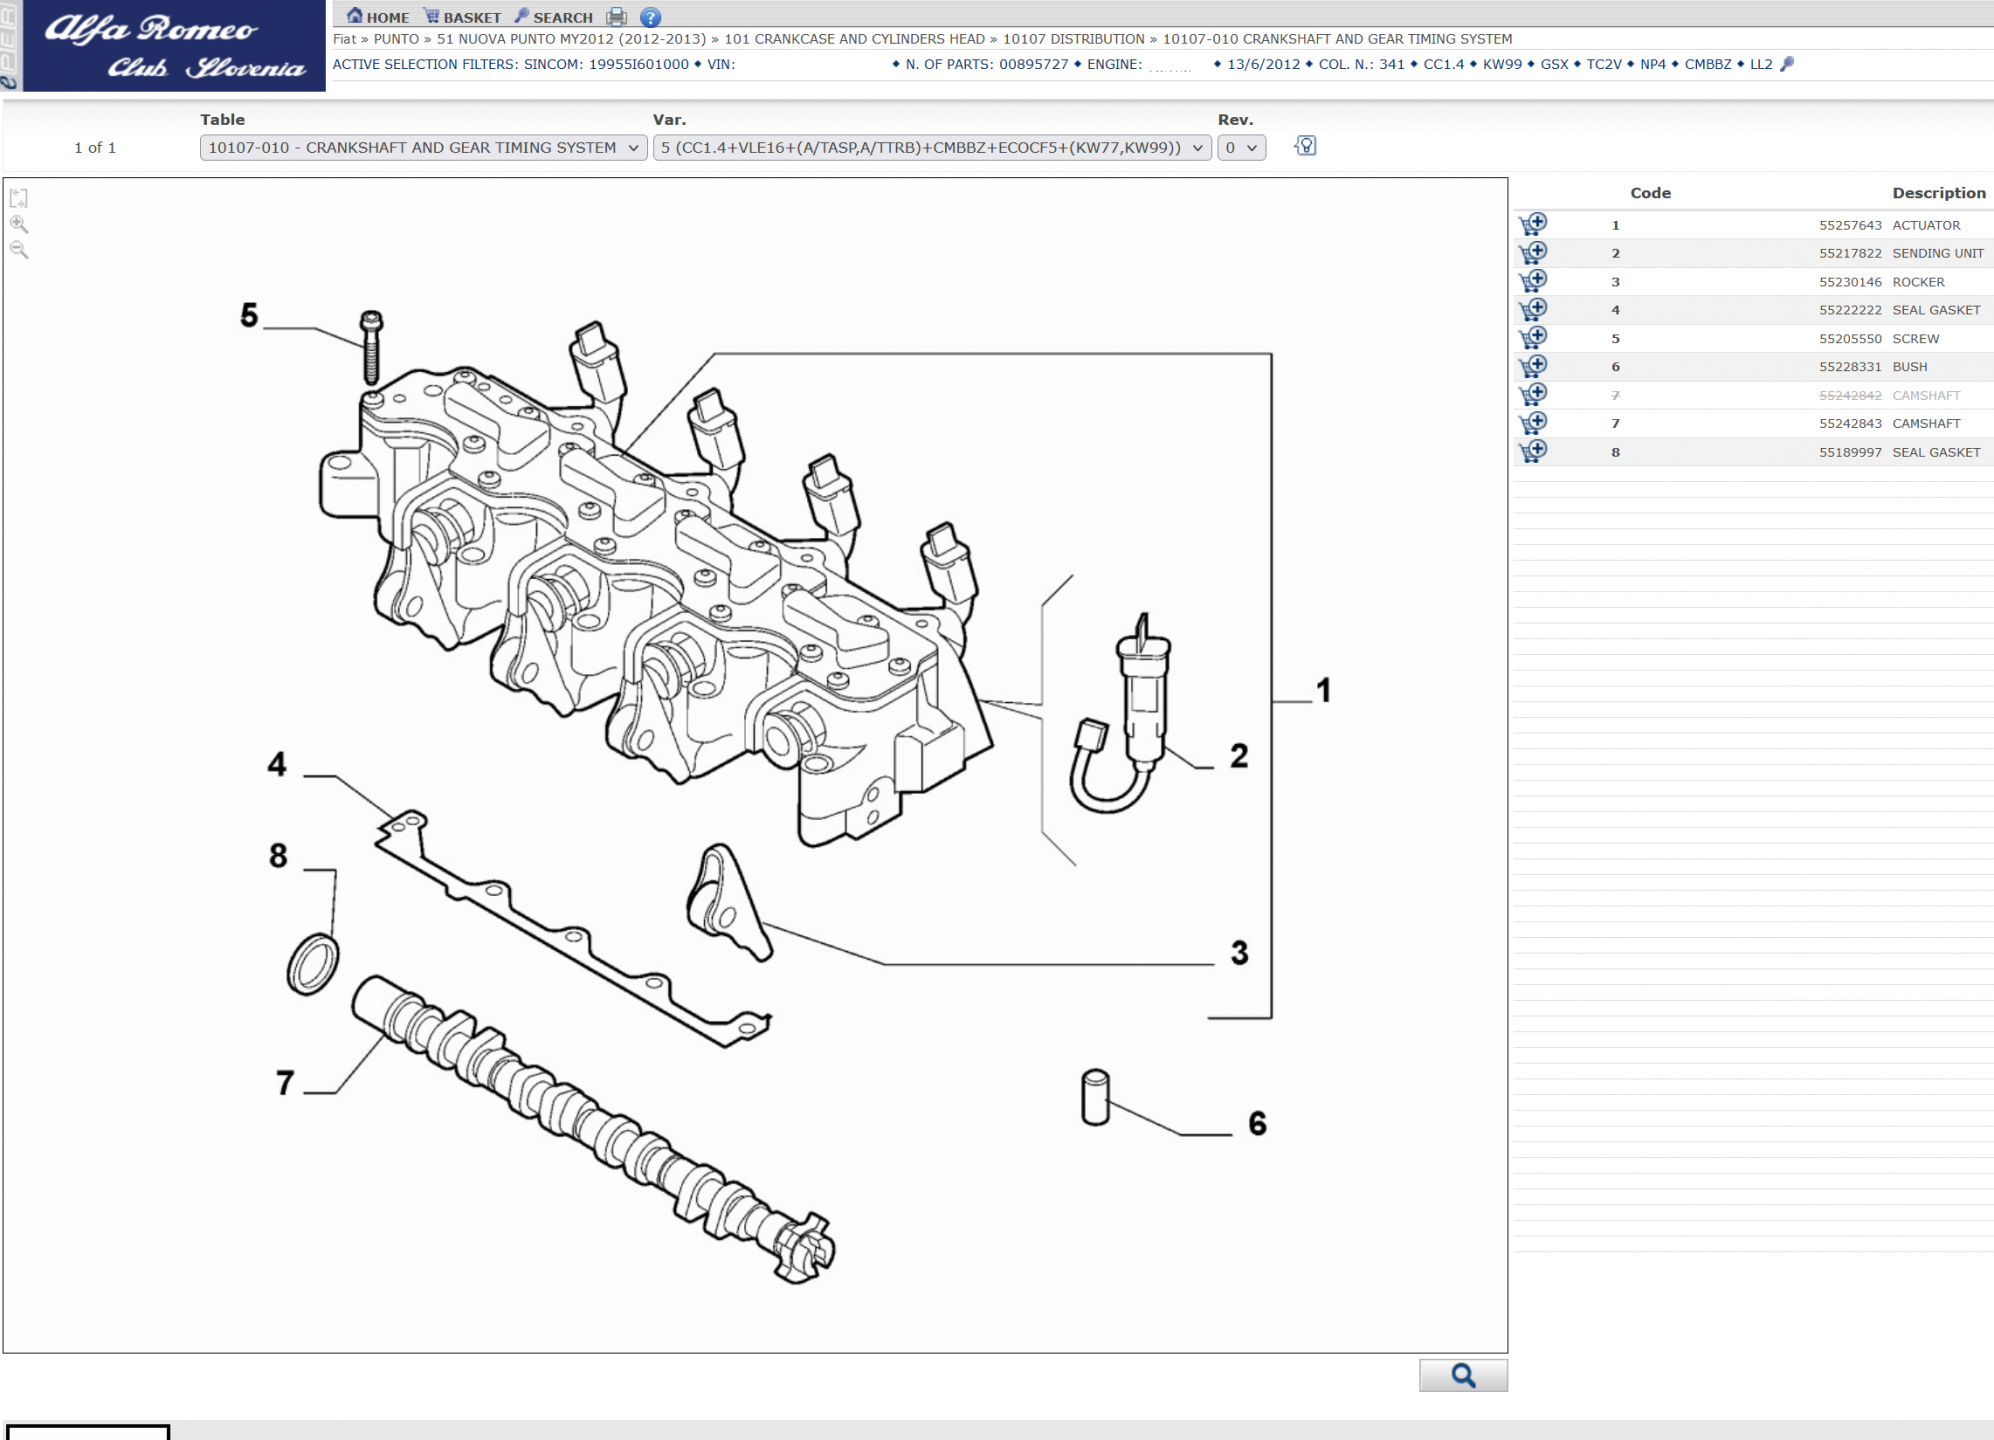
Task: Click the magnifier search button below diagram
Action: [1463, 1376]
